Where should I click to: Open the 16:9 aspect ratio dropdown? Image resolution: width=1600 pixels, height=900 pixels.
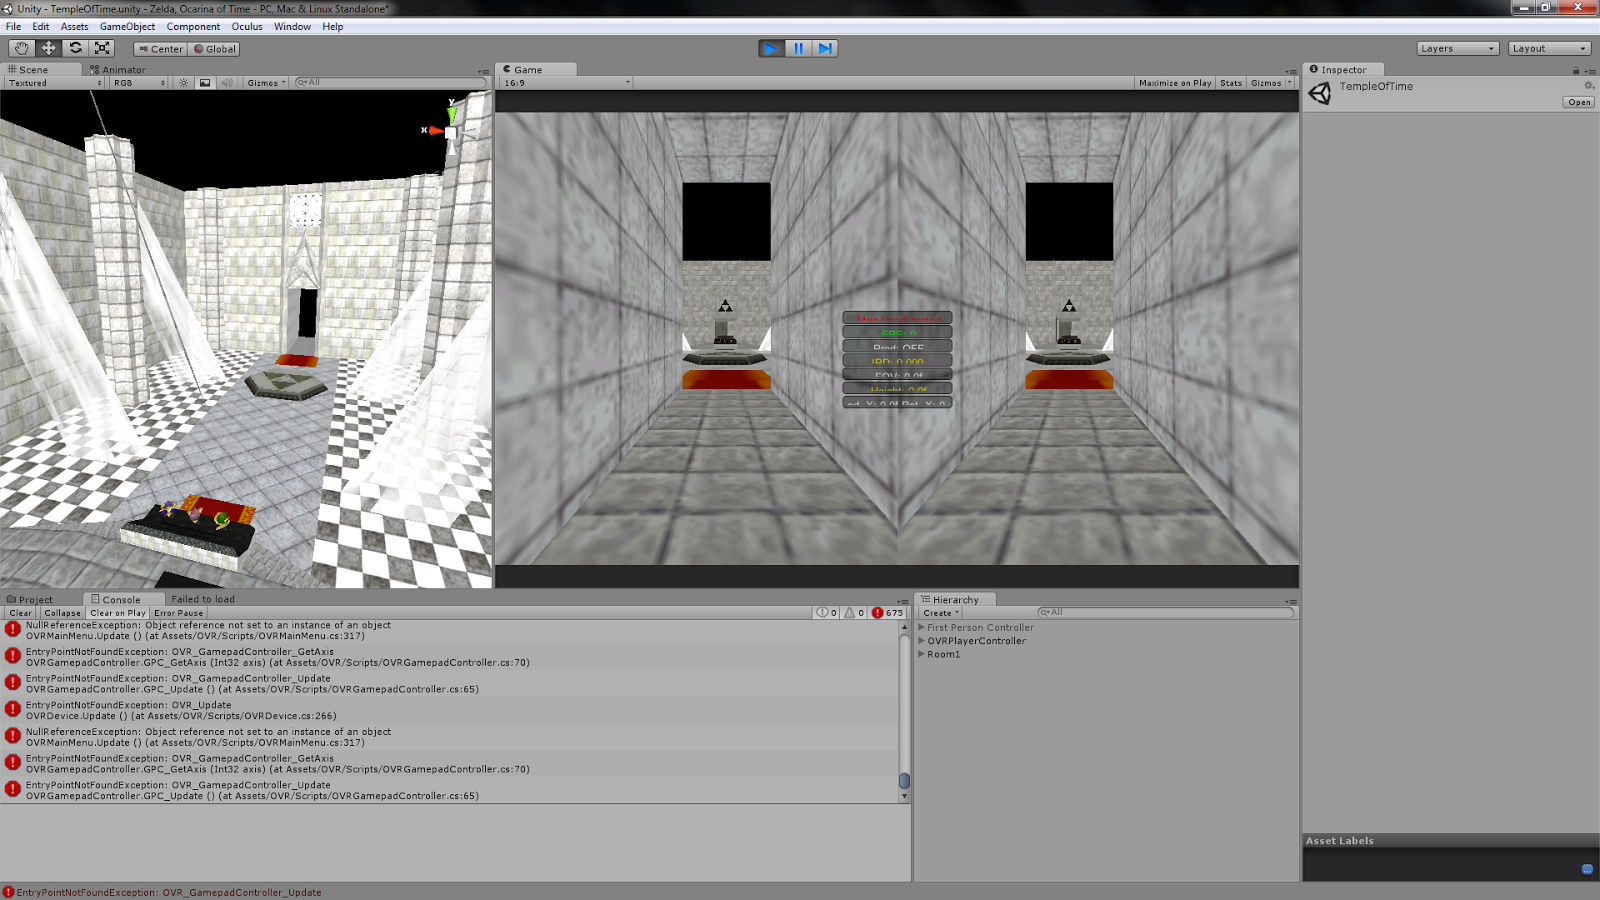566,83
